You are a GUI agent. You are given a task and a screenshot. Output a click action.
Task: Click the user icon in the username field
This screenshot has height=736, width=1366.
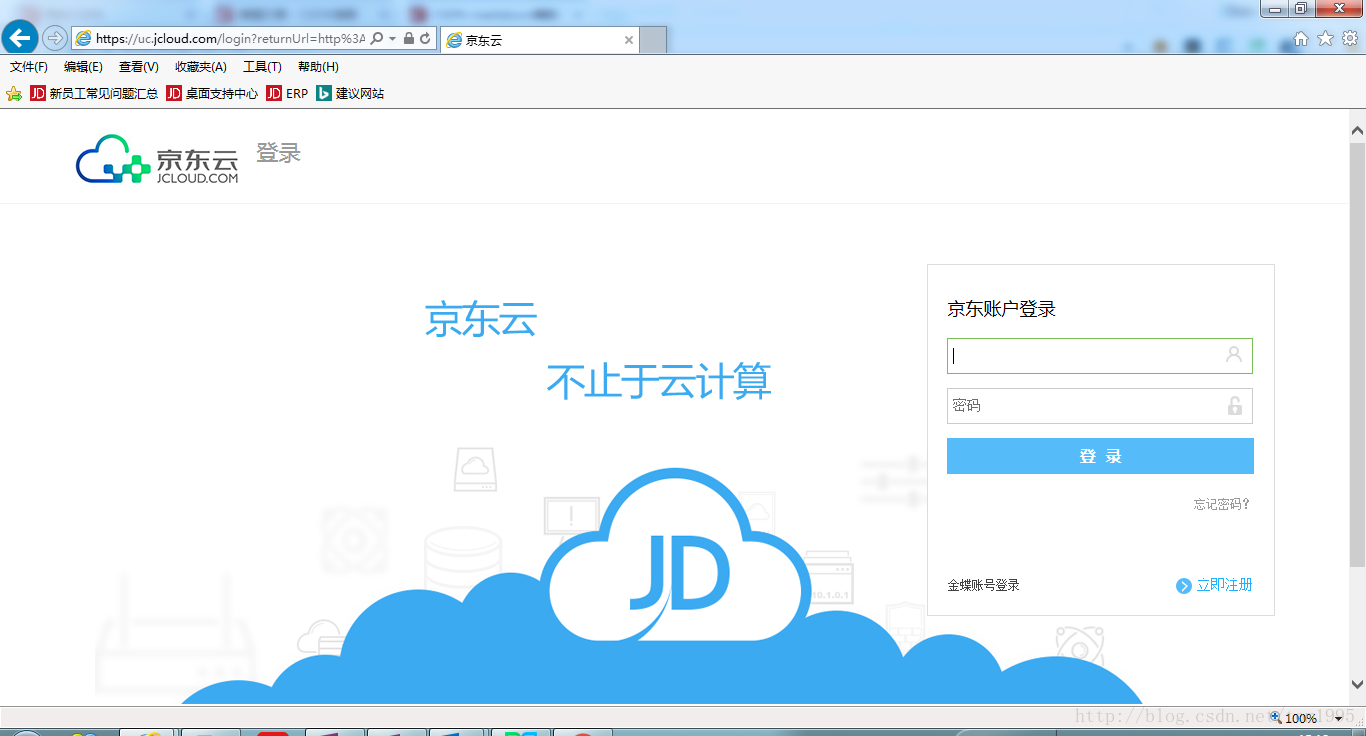coord(1234,355)
